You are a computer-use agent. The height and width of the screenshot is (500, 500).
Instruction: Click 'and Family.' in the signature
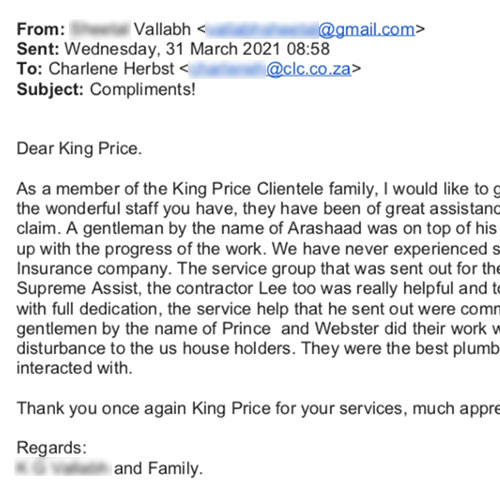[158, 468]
